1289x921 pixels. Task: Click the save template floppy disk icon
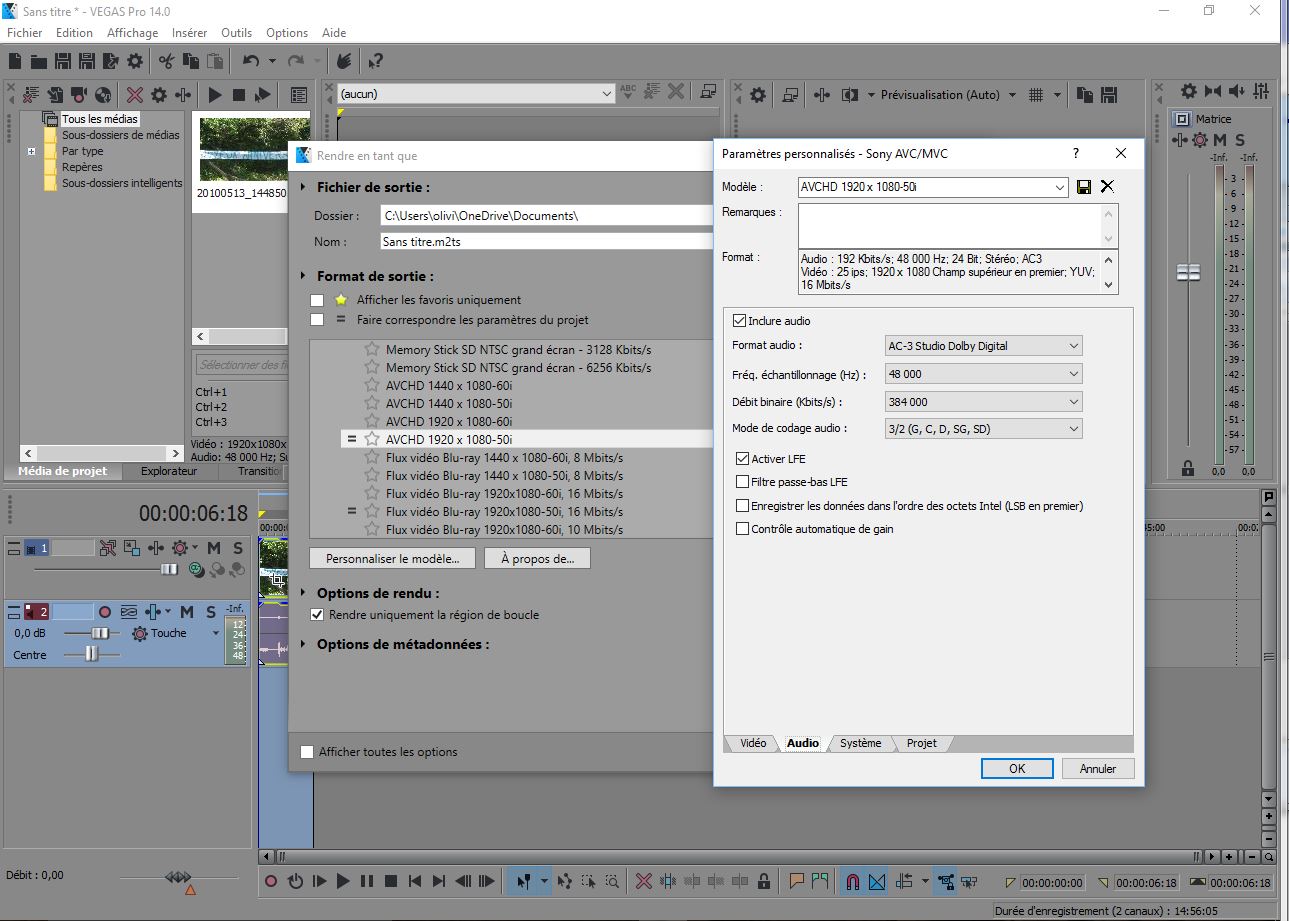click(1084, 187)
